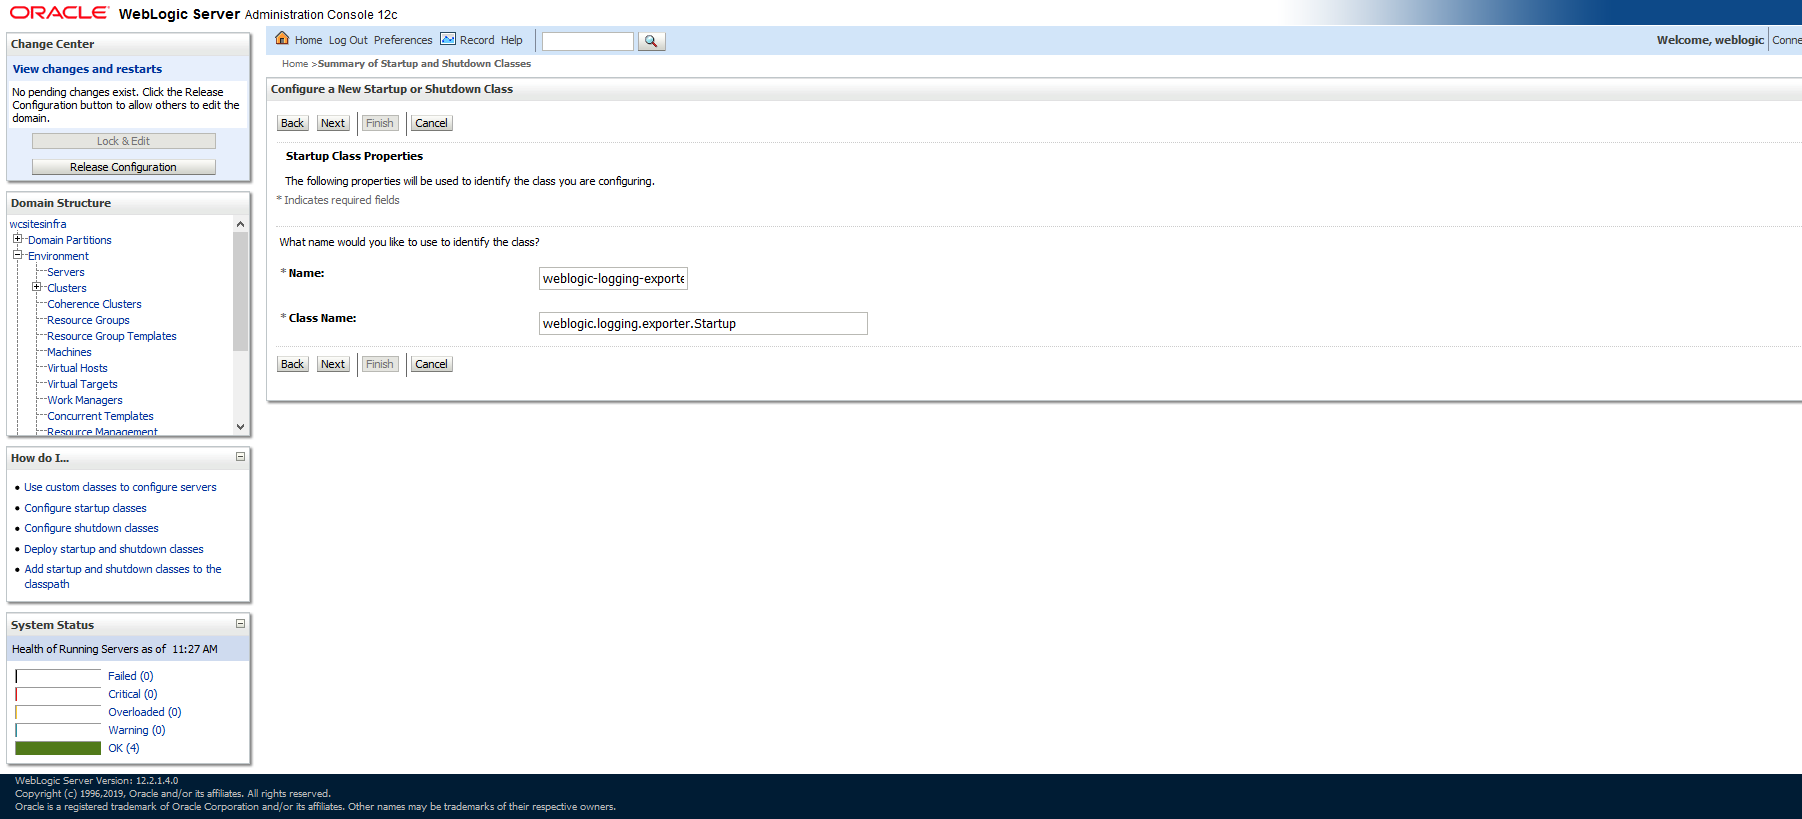This screenshot has width=1802, height=819.
Task: Click the Welcome, weblogic text
Action: pos(1710,40)
